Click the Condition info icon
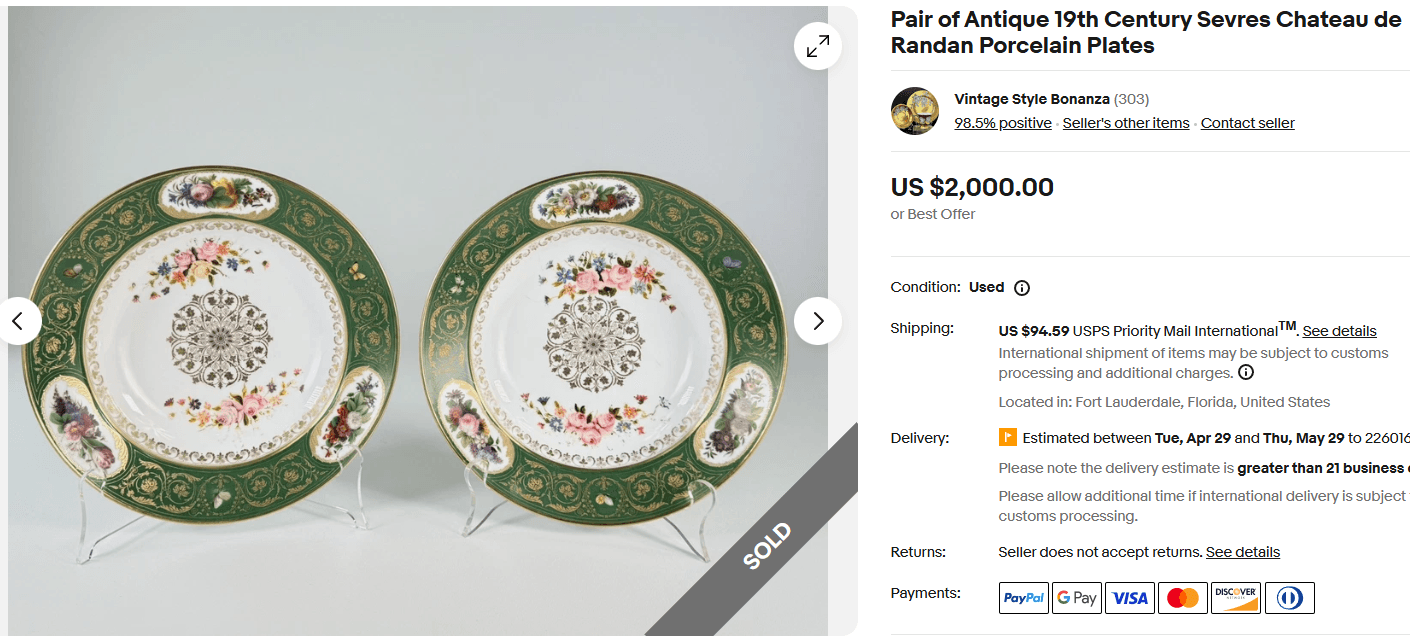The image size is (1410, 643). pyautogui.click(x=1022, y=288)
